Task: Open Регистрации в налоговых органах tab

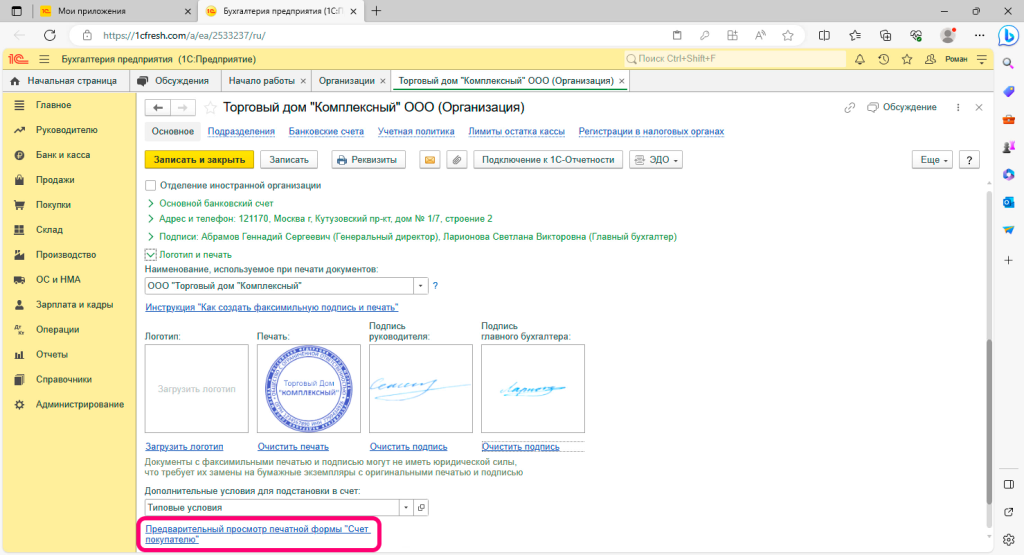Action: click(x=651, y=132)
